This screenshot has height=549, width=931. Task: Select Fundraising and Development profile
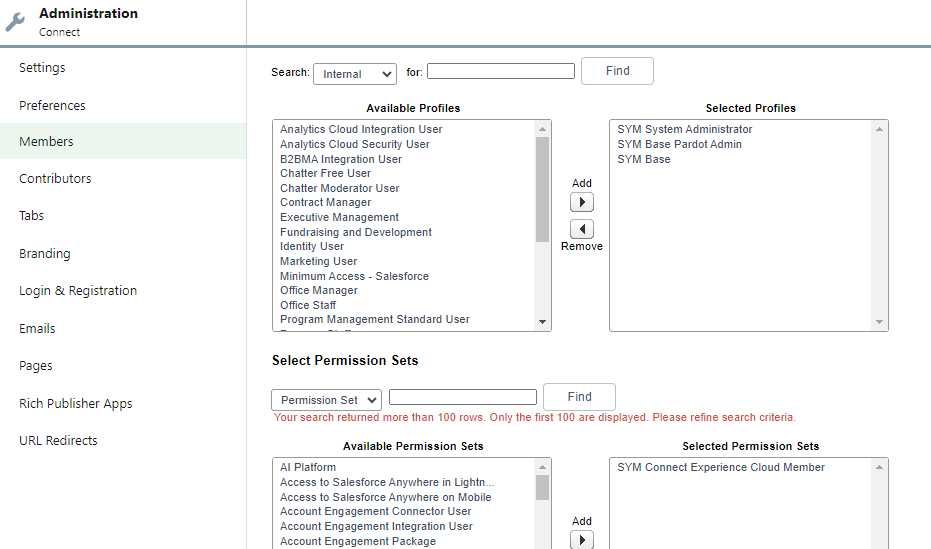(356, 232)
